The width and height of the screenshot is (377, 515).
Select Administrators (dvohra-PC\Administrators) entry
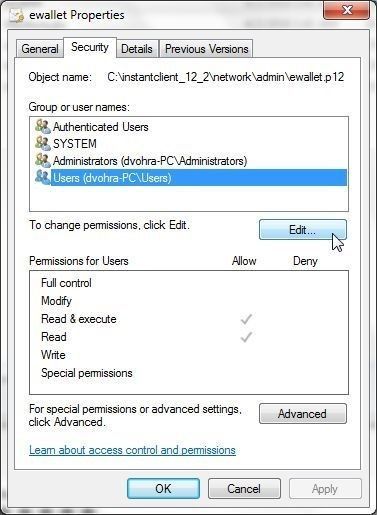pos(150,161)
